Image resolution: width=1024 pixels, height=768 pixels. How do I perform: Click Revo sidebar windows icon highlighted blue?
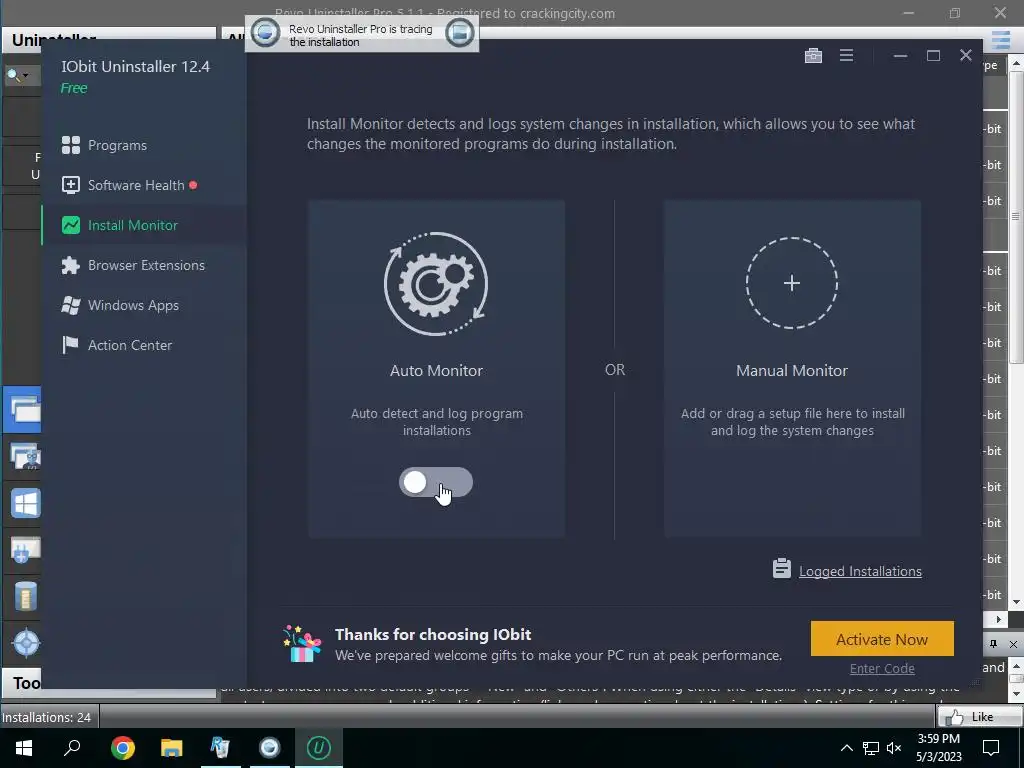tap(23, 409)
